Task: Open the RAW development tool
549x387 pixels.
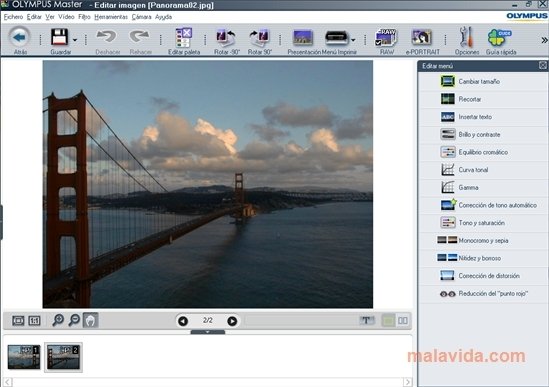Action: click(x=386, y=37)
